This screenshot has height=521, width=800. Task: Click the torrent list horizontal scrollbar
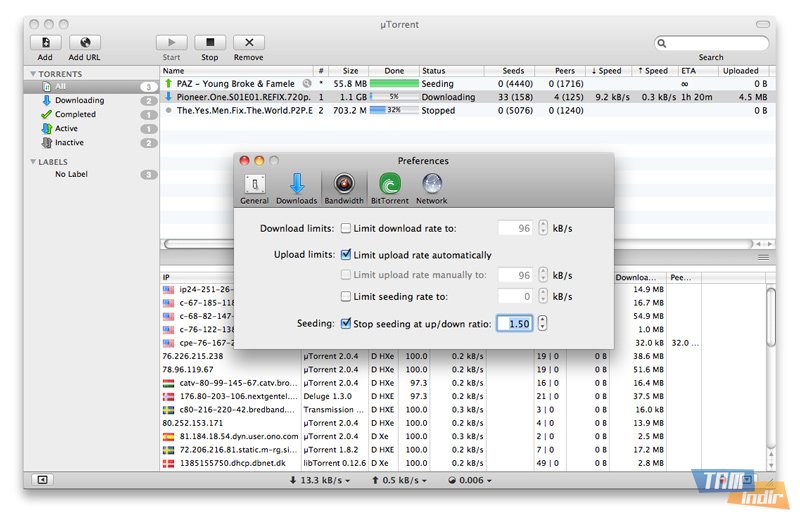tap(459, 244)
